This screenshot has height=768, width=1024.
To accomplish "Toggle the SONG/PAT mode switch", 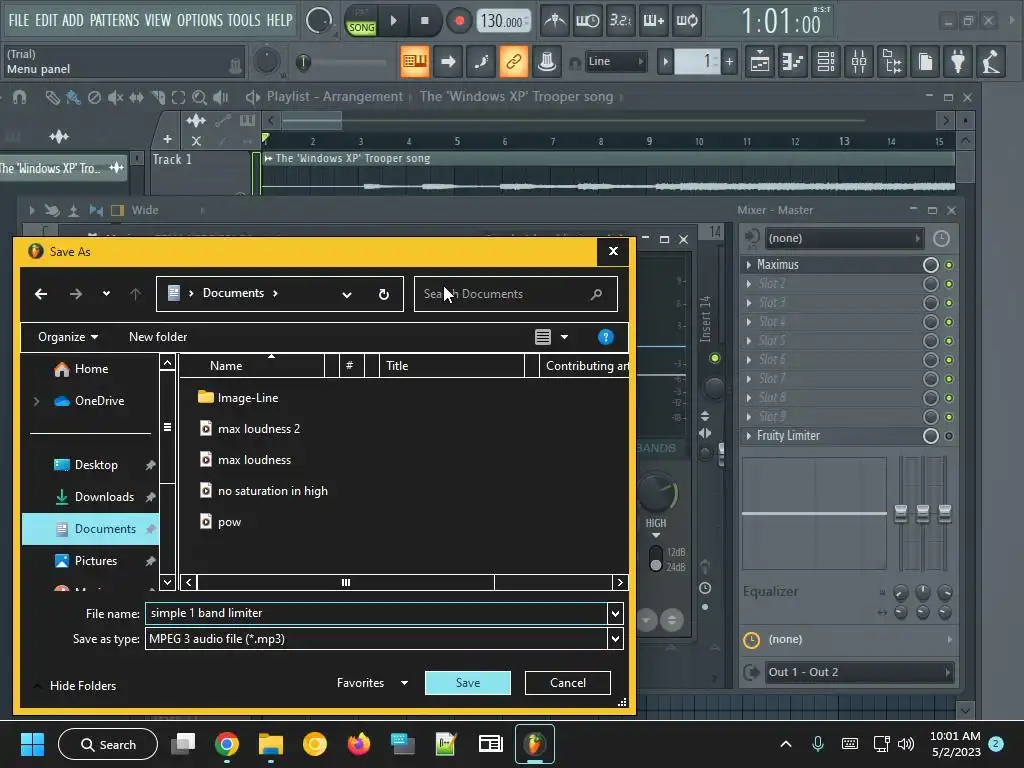I will (x=361, y=22).
